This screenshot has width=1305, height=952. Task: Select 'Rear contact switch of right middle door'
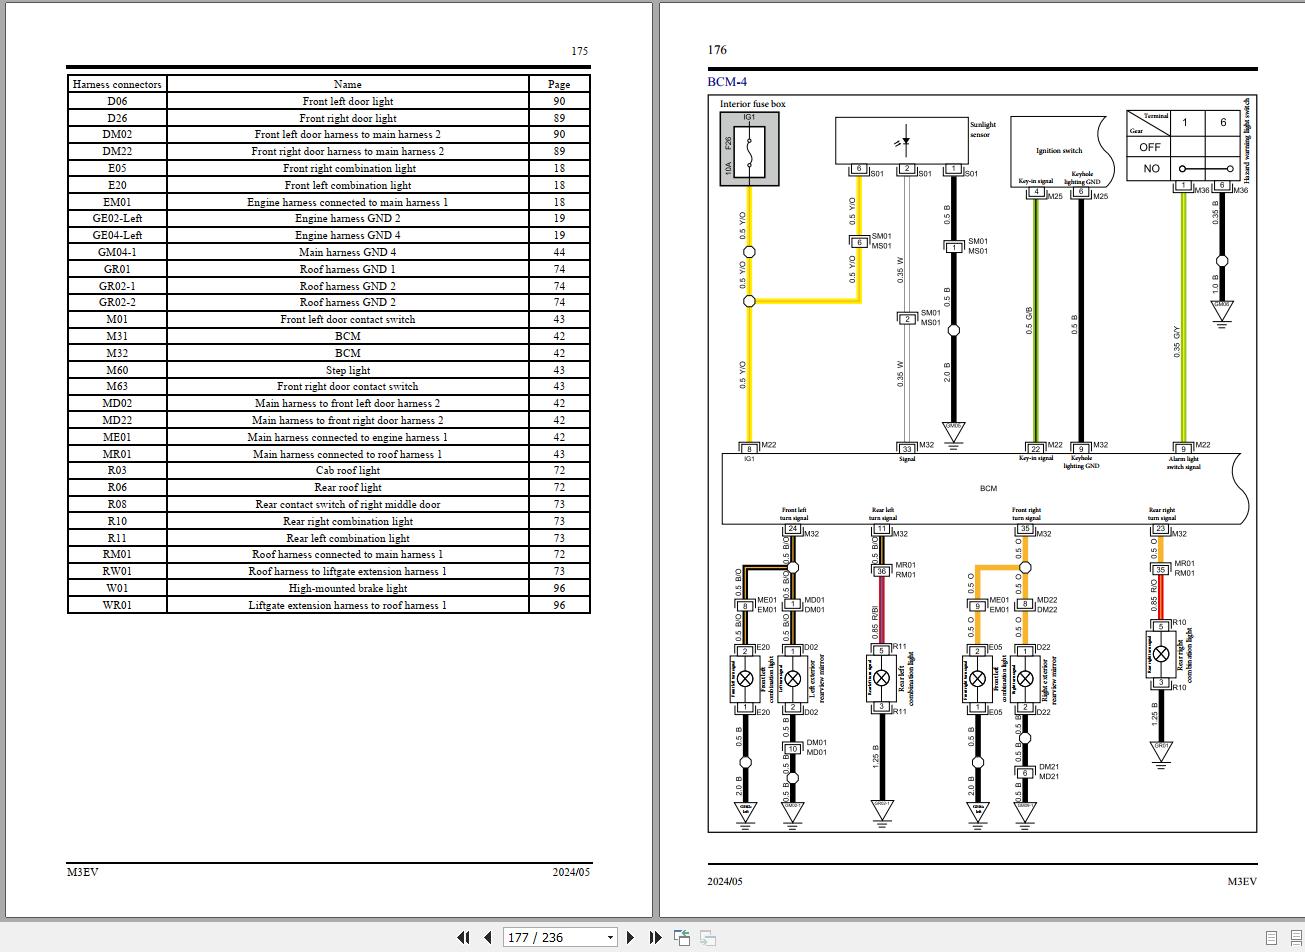pos(347,504)
